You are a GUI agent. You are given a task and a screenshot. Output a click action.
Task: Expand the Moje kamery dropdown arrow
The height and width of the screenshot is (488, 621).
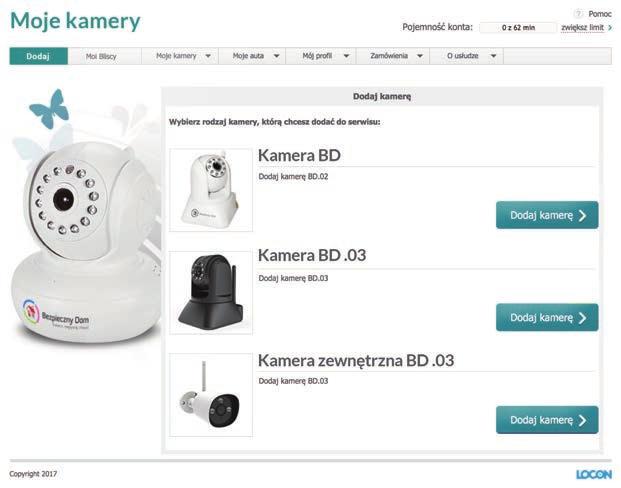[208, 56]
